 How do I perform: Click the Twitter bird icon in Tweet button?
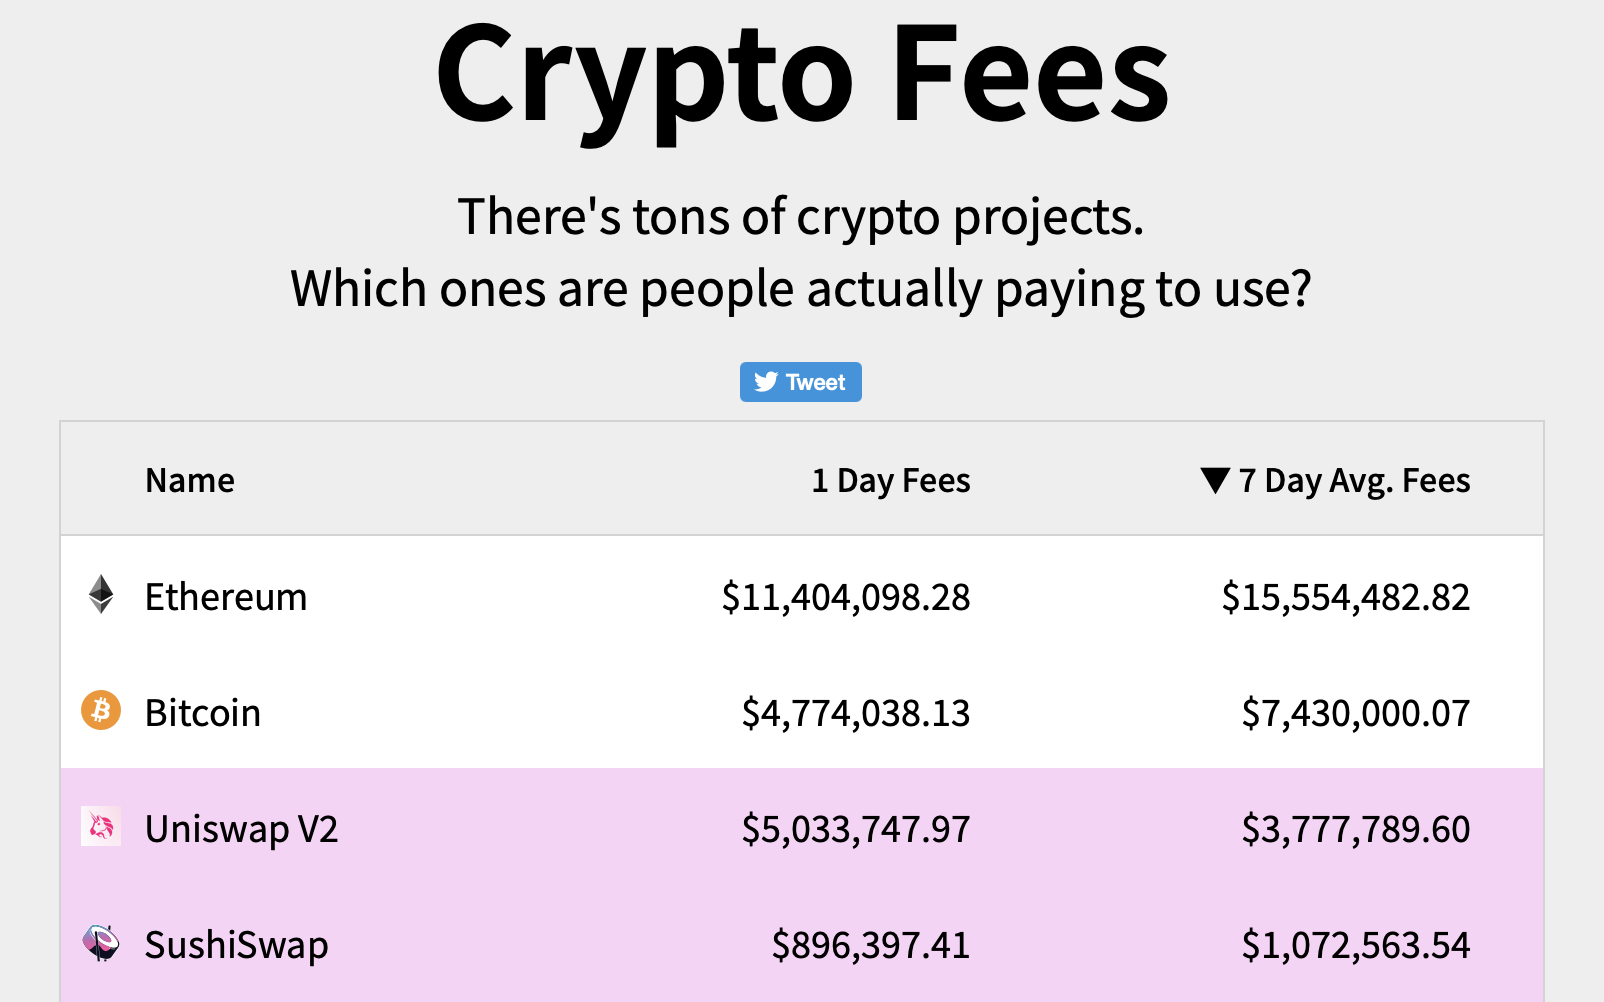click(x=766, y=382)
